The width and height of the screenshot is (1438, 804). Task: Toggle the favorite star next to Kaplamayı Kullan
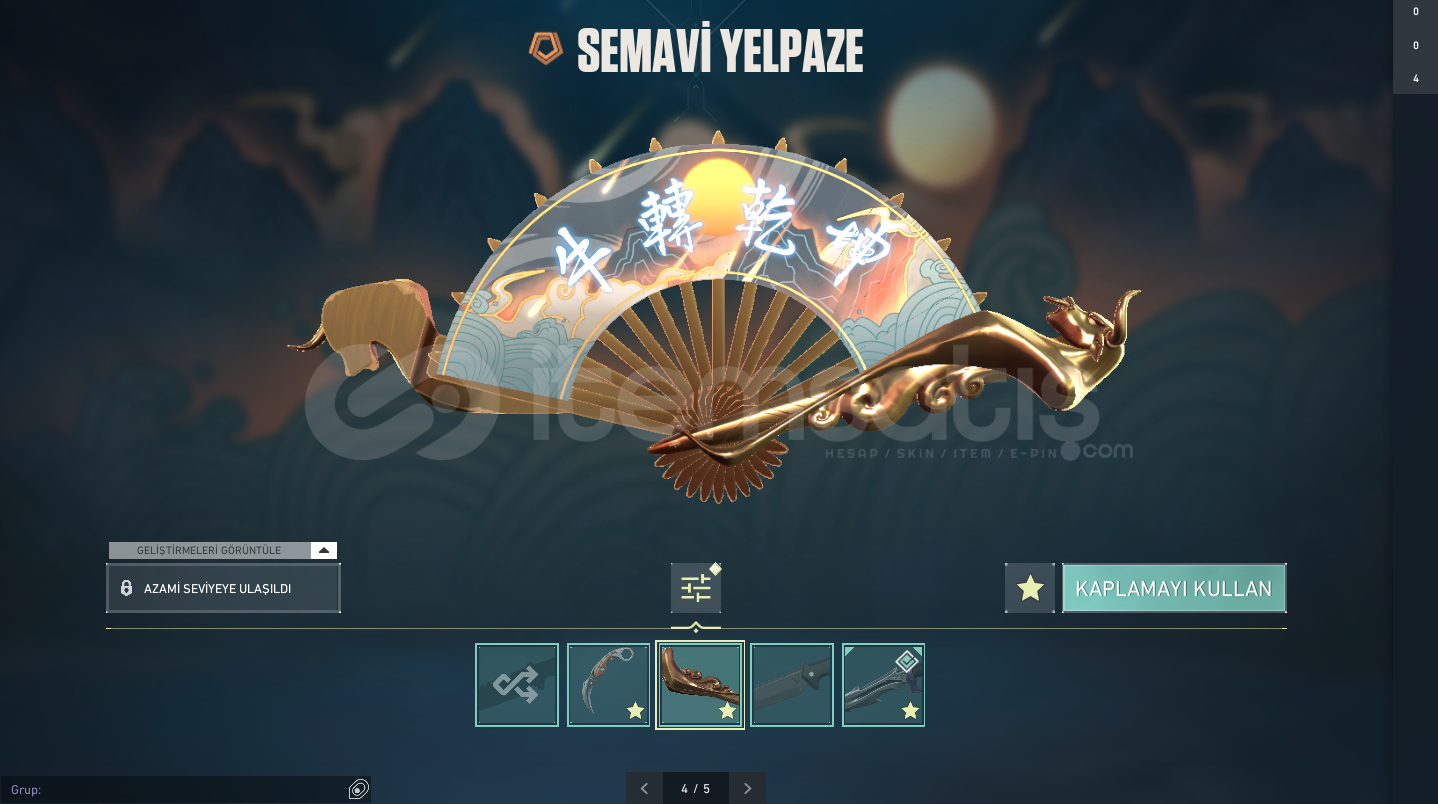1030,588
